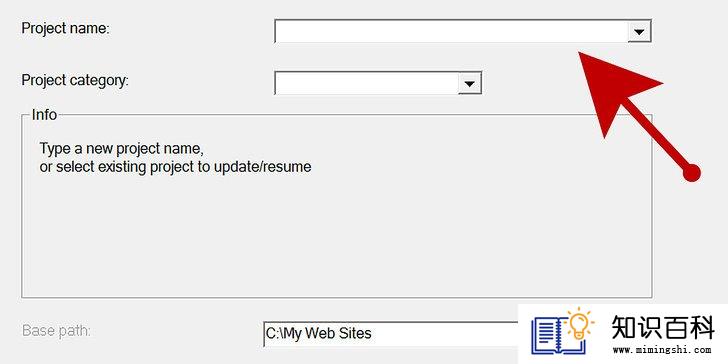Image resolution: width=728 pixels, height=364 pixels.
Task: Click the "Type a new project name," text line
Action: (122, 149)
